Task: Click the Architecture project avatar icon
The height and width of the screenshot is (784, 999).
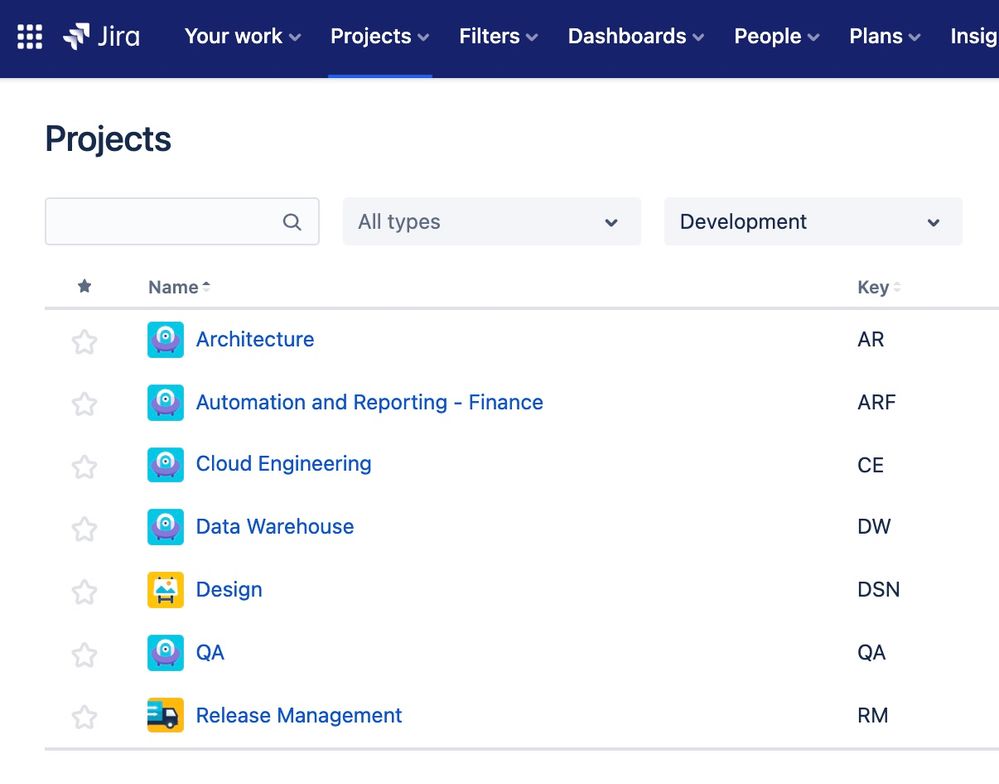Action: [165, 340]
